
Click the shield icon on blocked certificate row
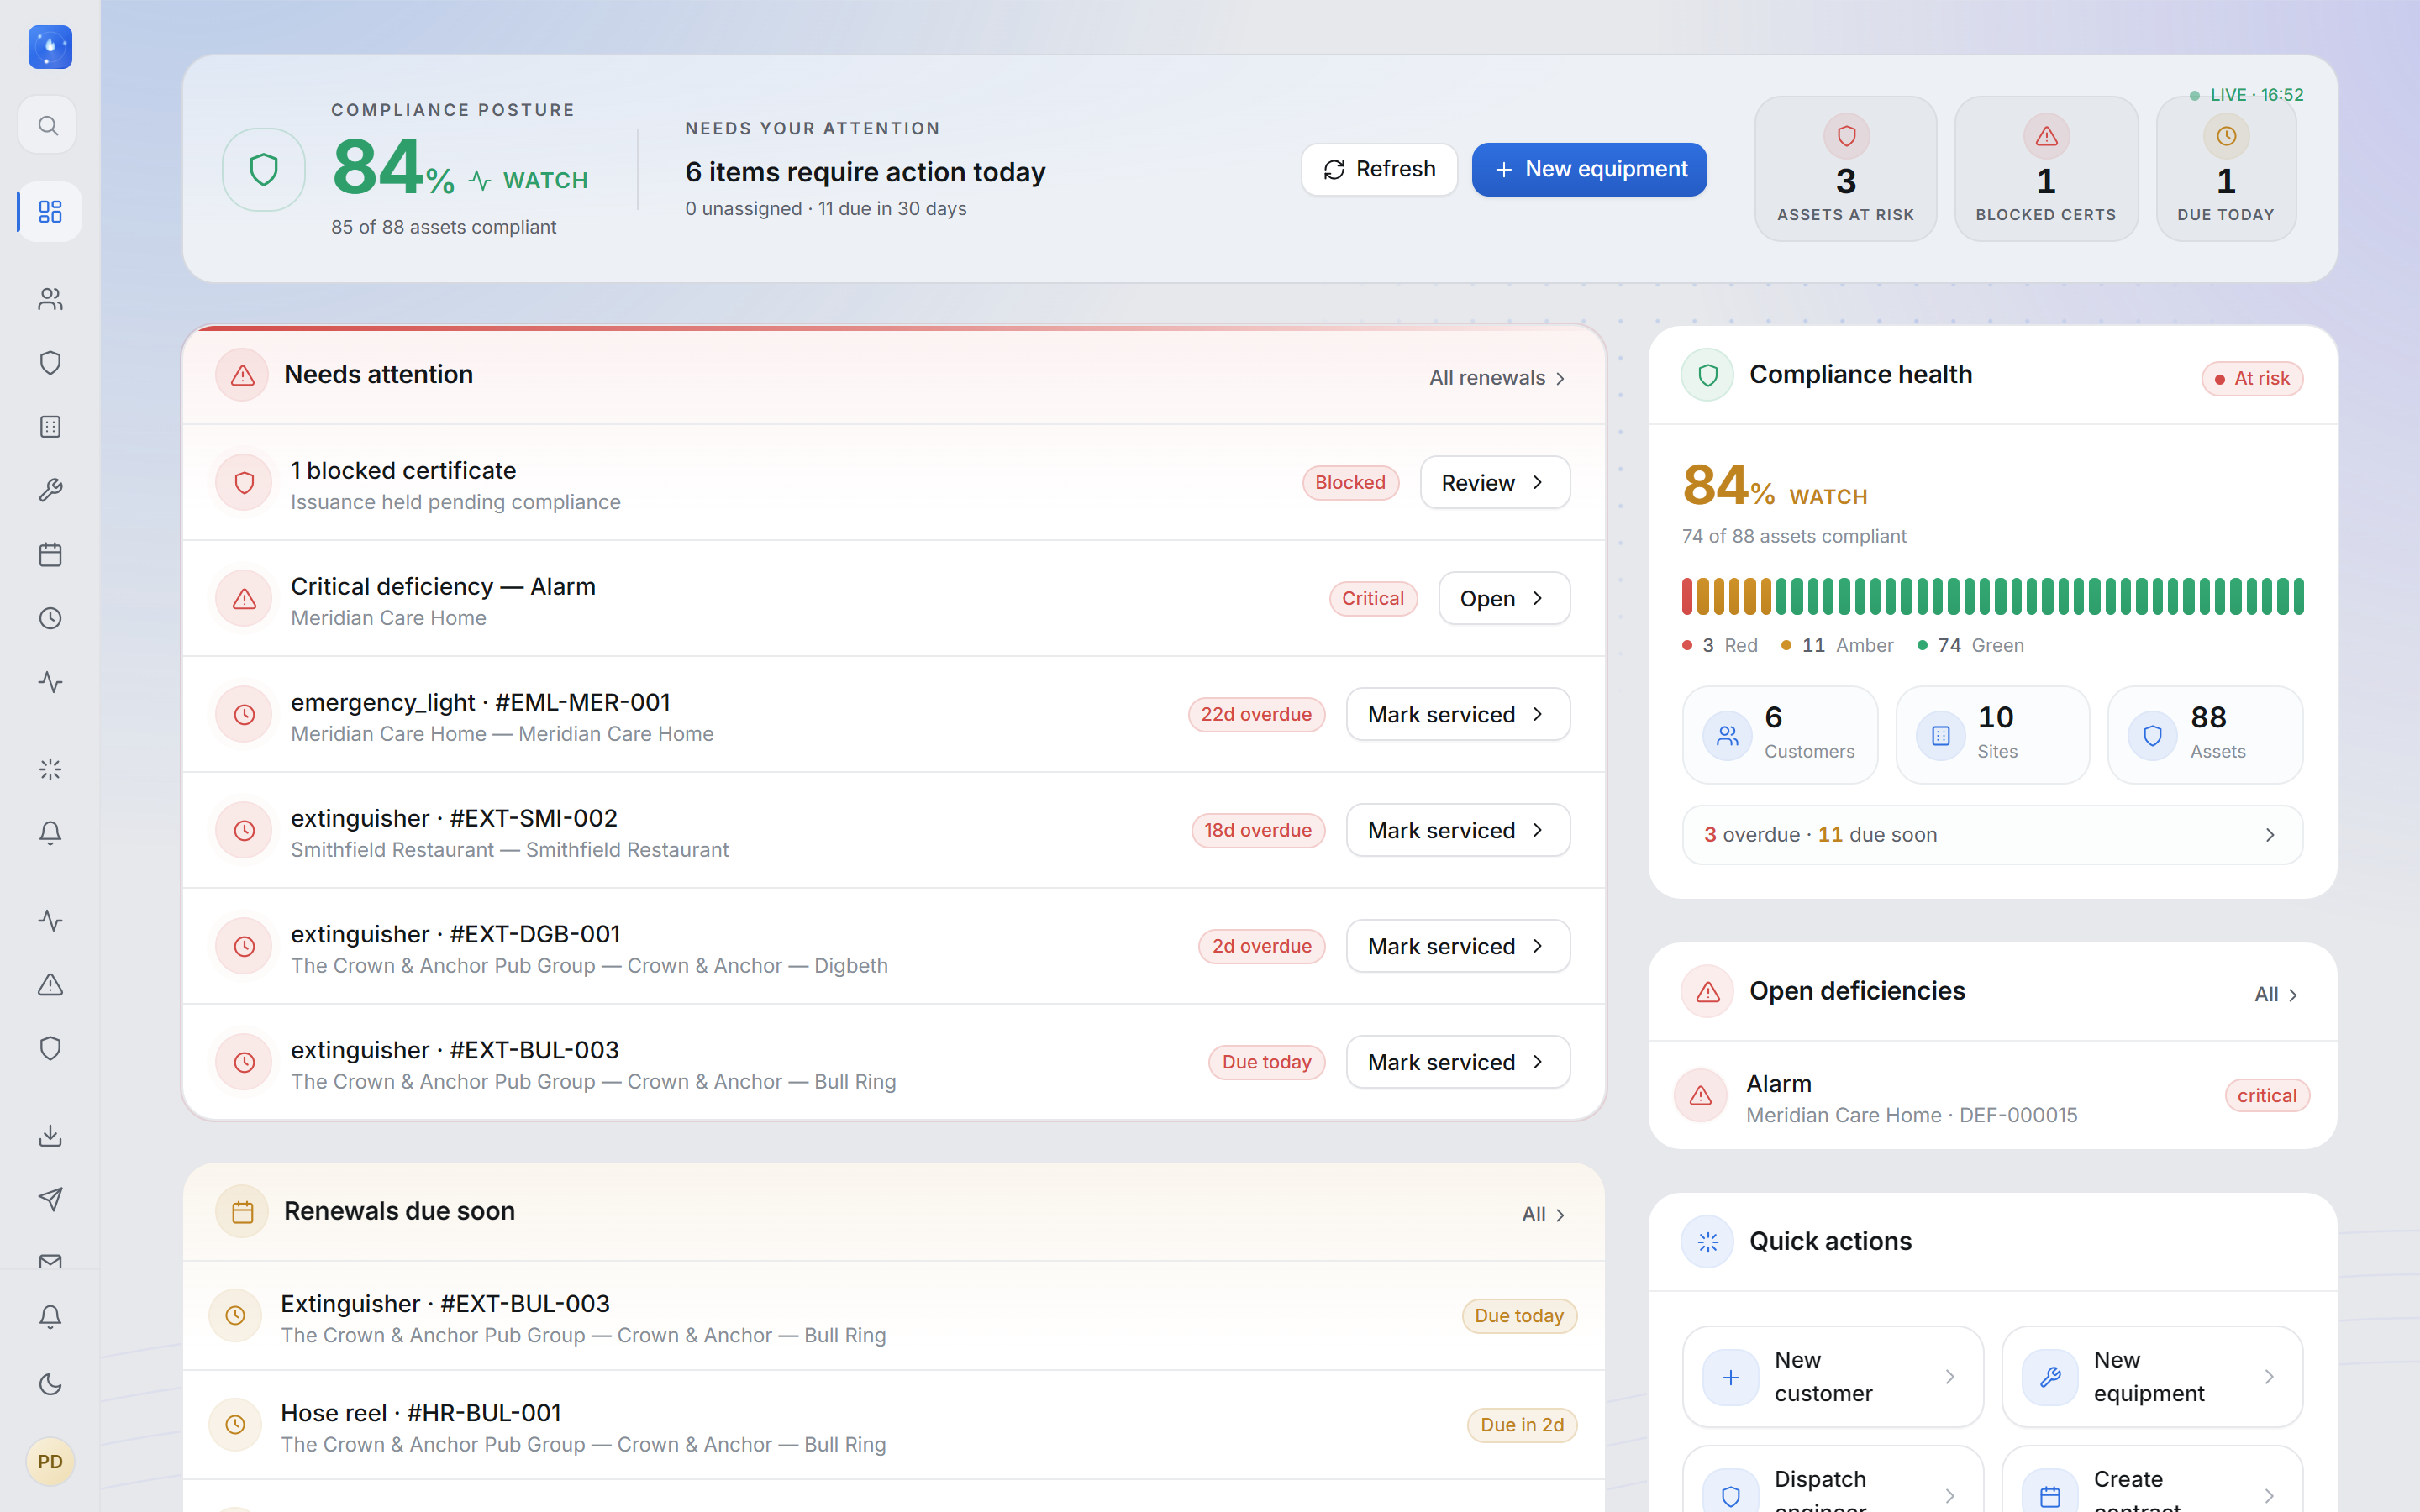(x=244, y=483)
